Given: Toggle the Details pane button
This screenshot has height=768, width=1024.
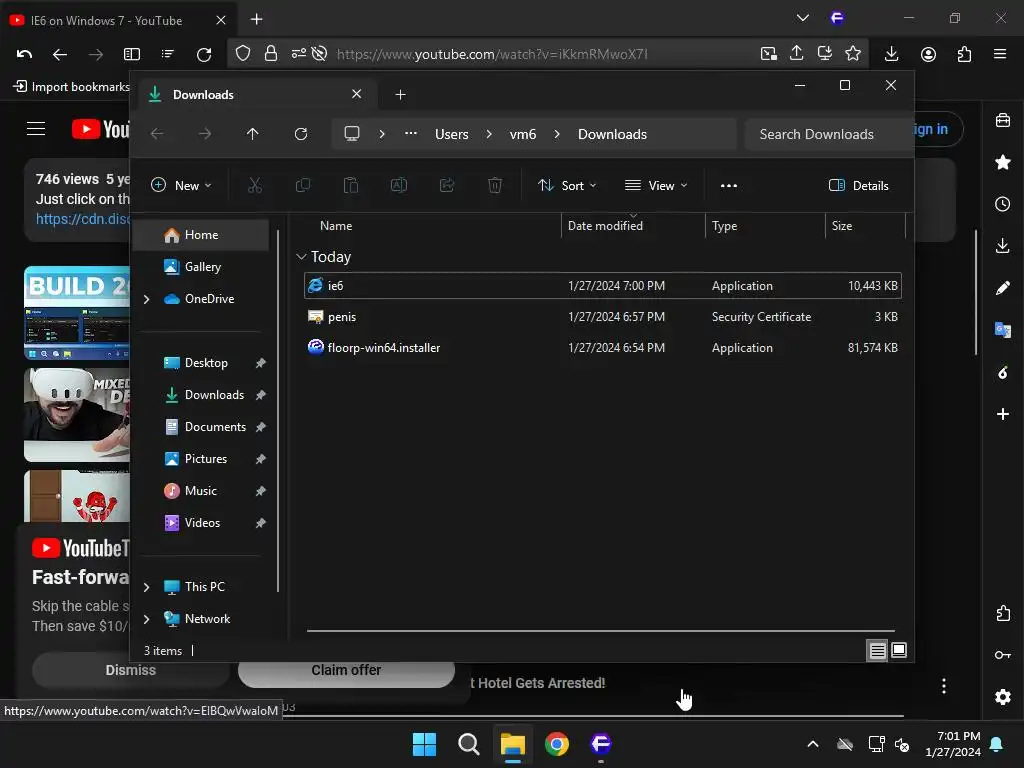Looking at the screenshot, I should [x=858, y=185].
